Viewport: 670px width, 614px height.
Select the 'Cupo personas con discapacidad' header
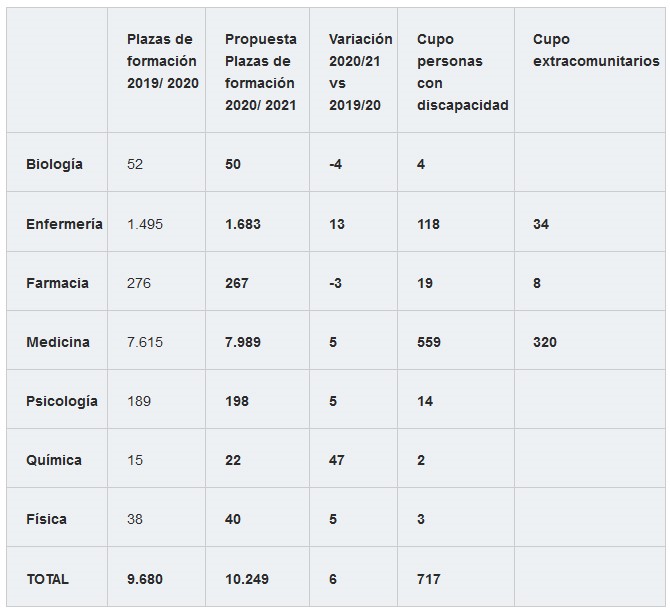[x=462, y=72]
